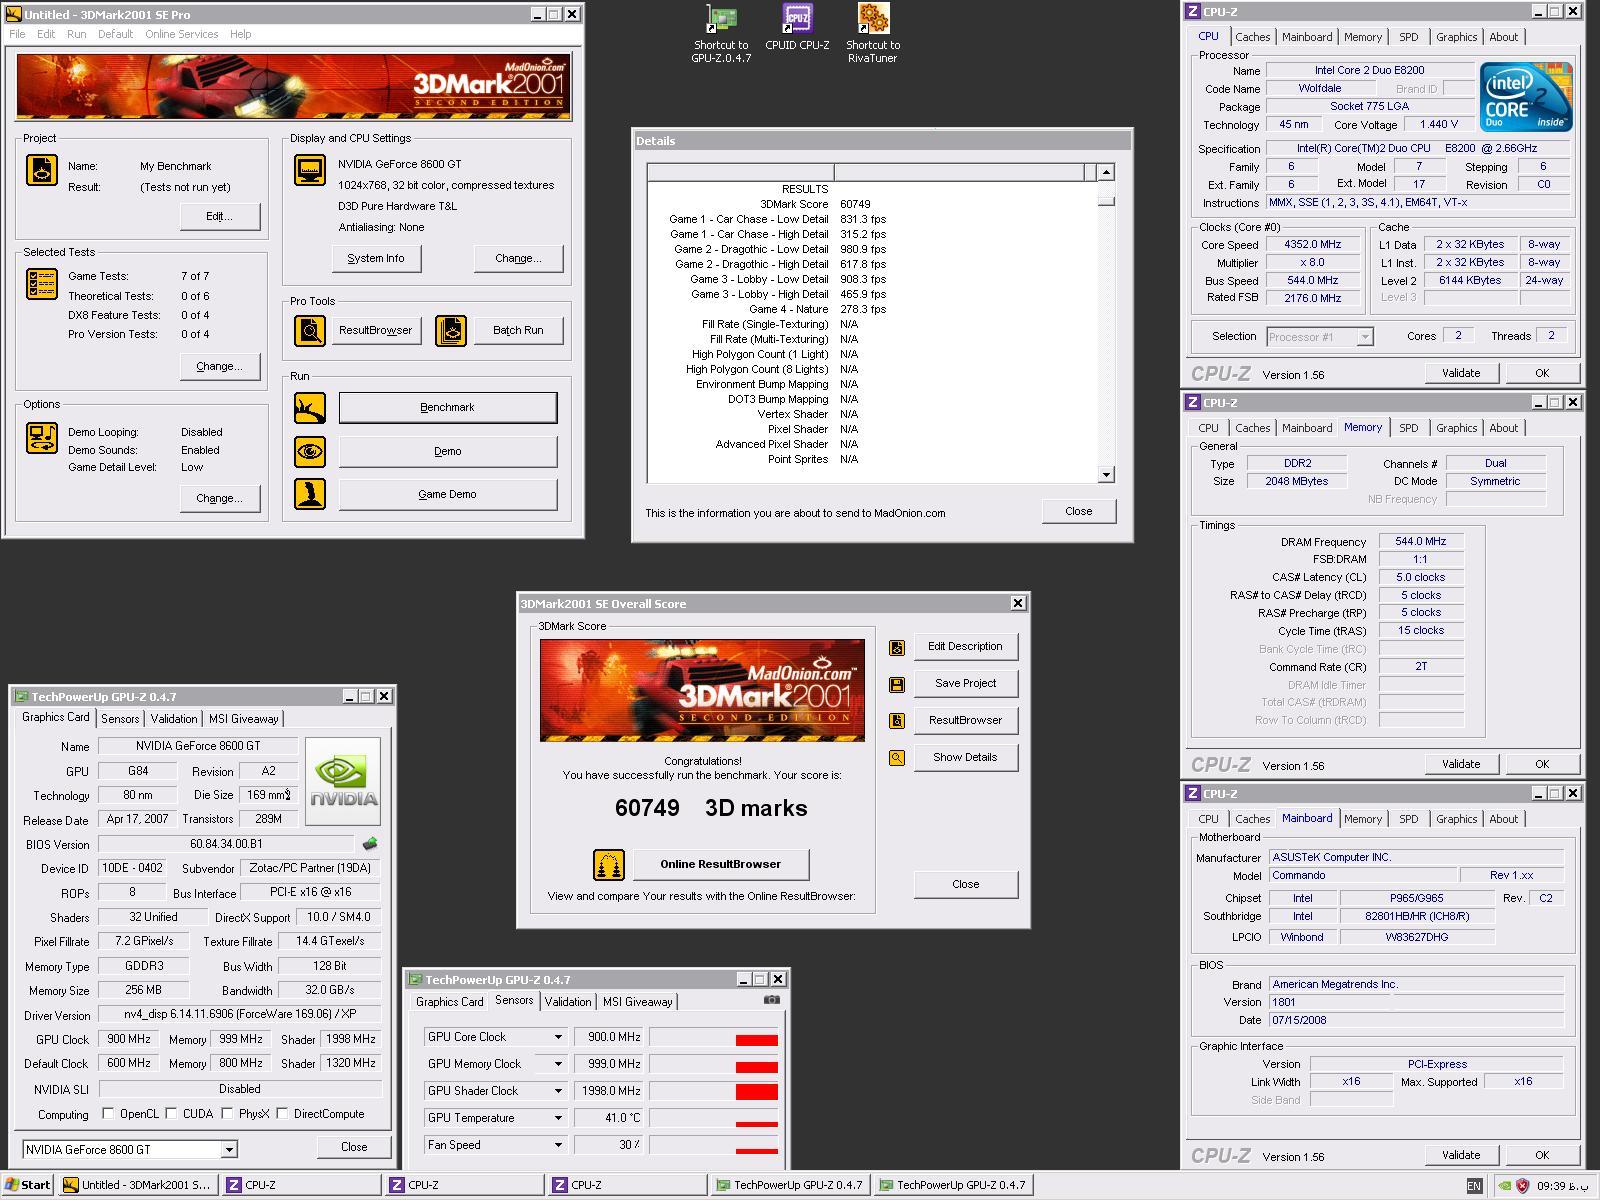Screen dimensions: 1600x1200
Task: Click the Details list scrollbar up arrow
Action: pos(1106,172)
